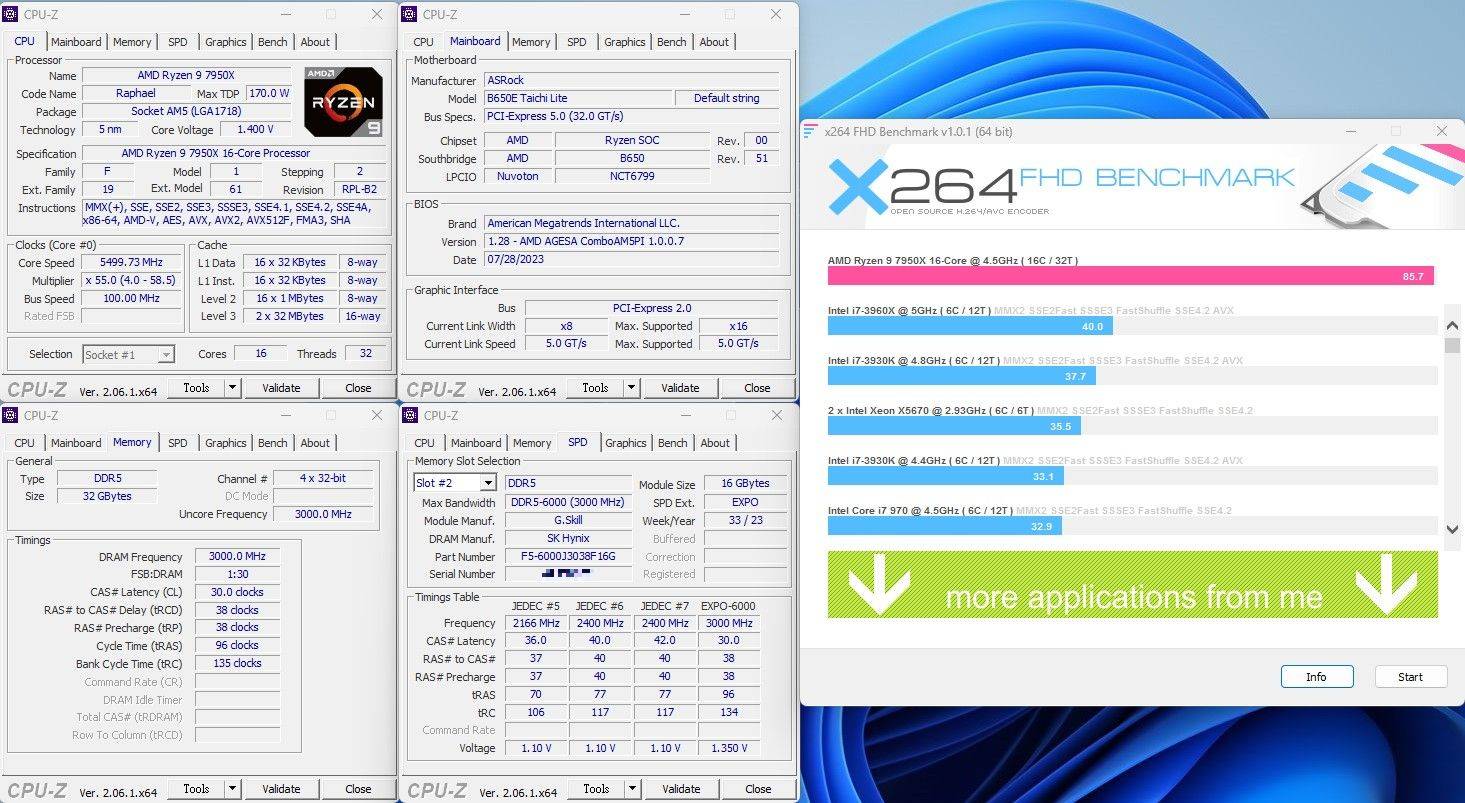
Task: Open the Tools dropdown in the CPU window
Action: tap(204, 387)
